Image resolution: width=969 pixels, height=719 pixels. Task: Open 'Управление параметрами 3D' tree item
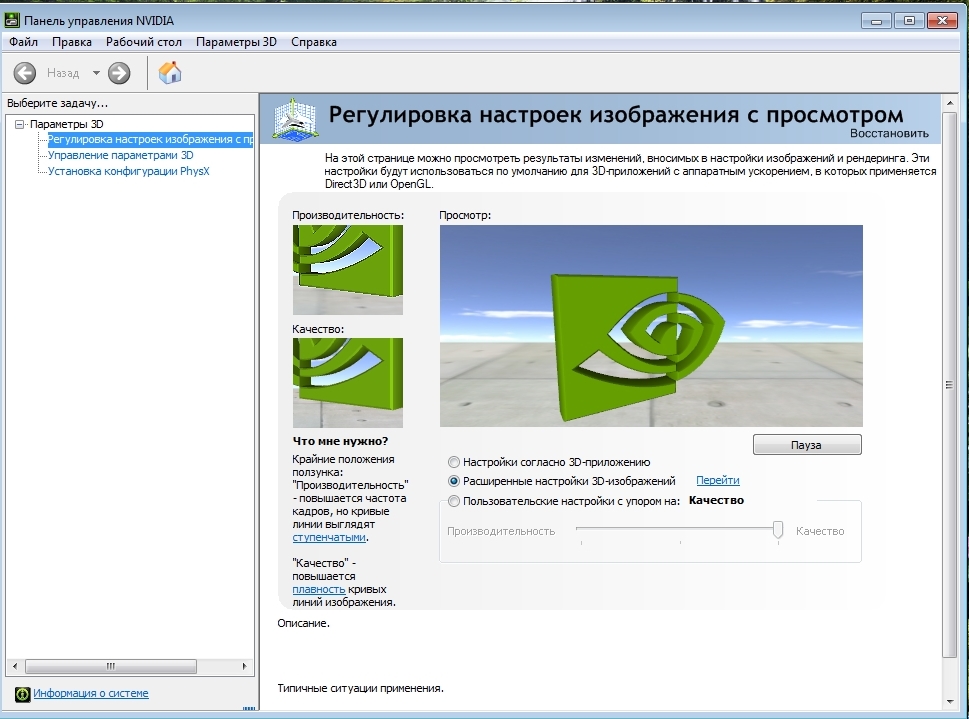pos(120,155)
